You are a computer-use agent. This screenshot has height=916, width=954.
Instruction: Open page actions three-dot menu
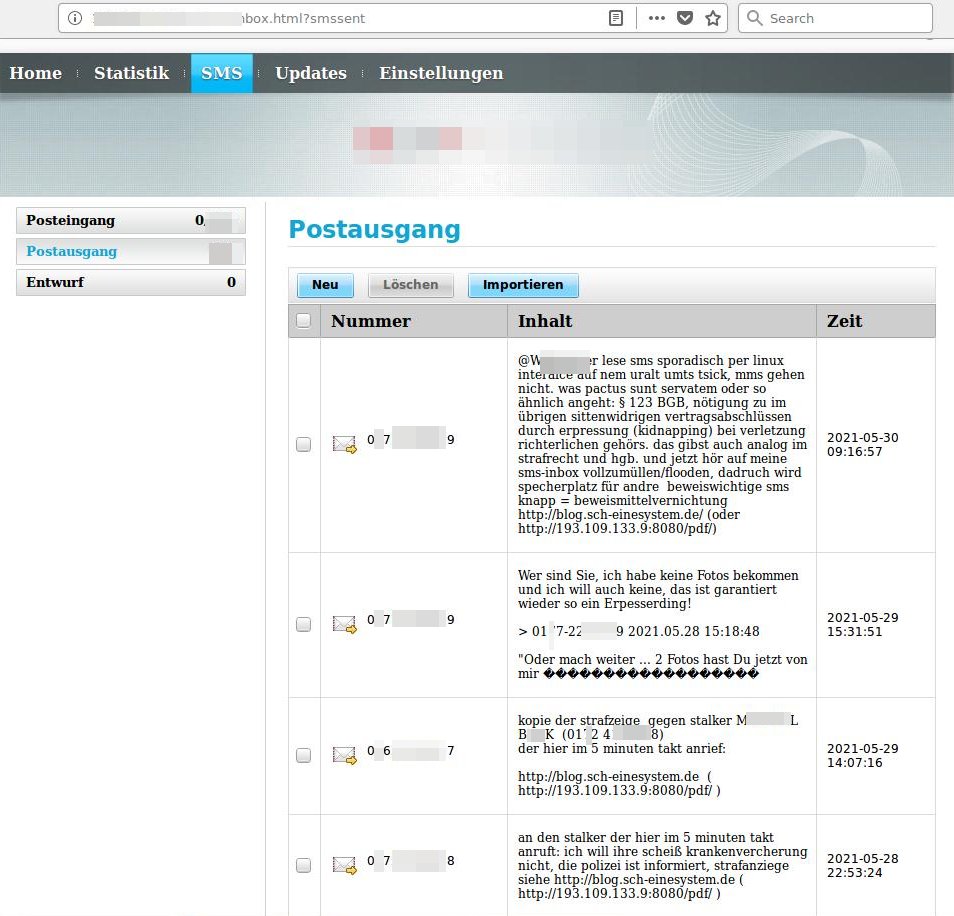coord(656,18)
